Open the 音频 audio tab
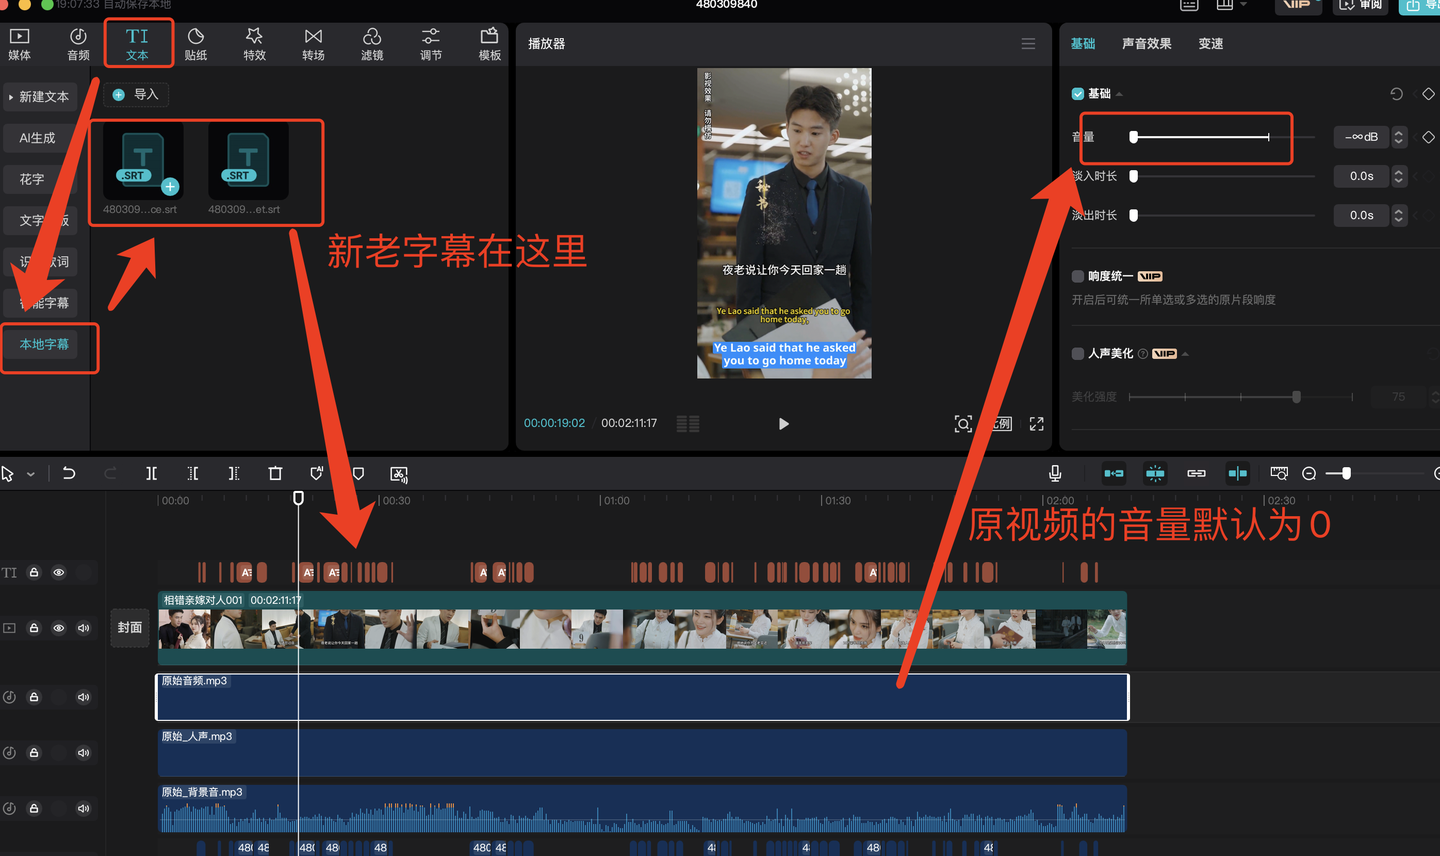 (78, 44)
